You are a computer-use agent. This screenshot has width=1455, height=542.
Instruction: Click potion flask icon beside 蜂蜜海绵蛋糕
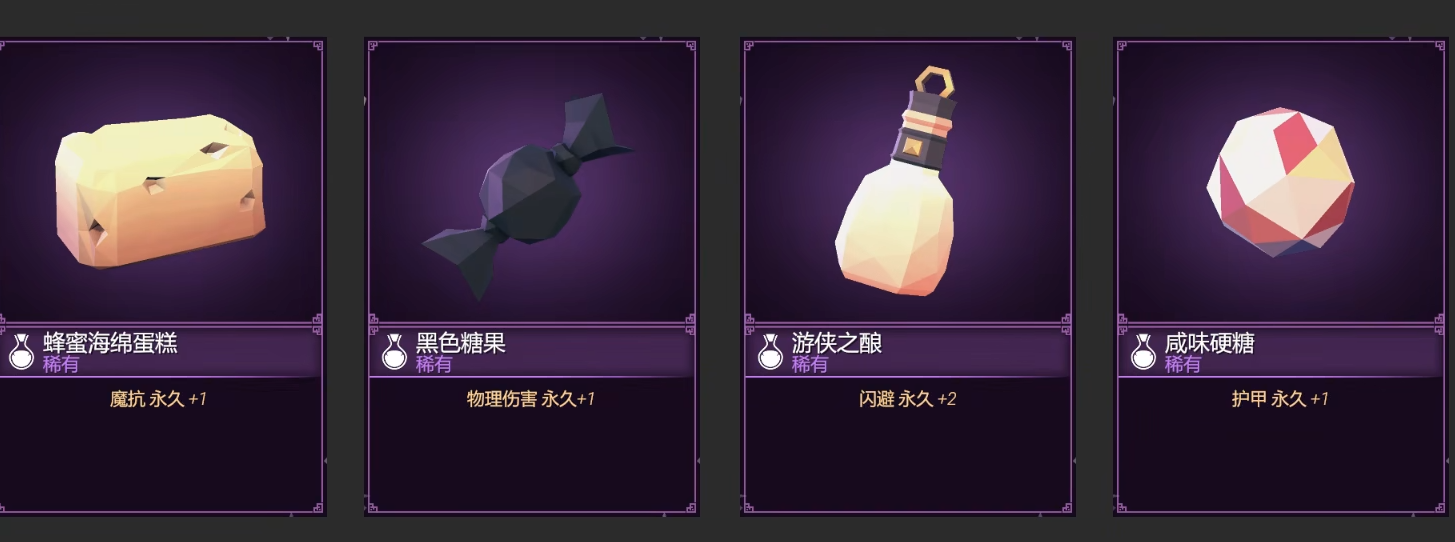coord(21,352)
